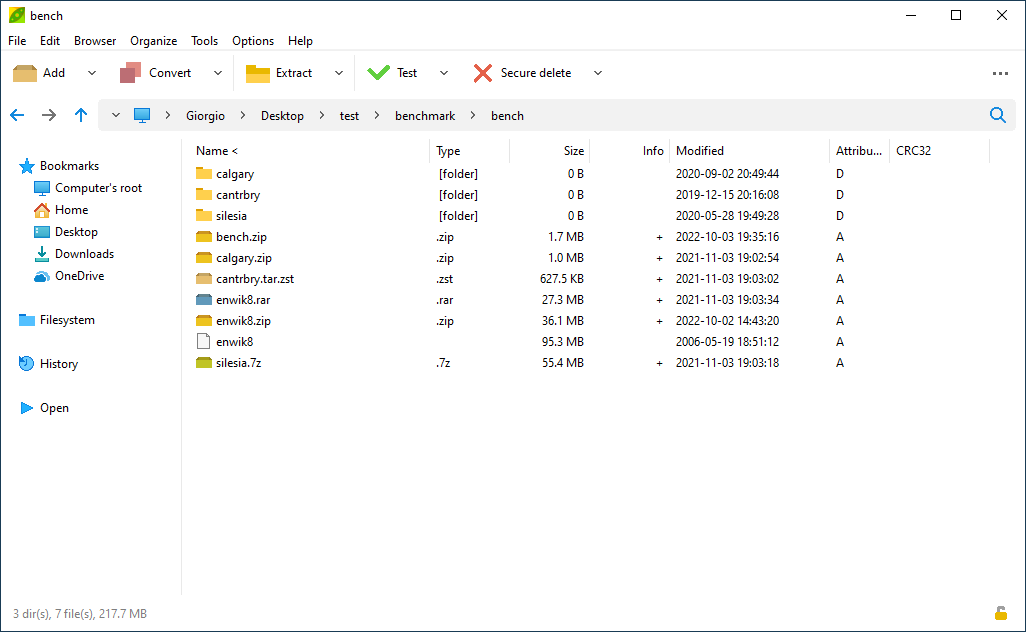
Task: Select the Convert tool icon
Action: pyautogui.click(x=133, y=72)
